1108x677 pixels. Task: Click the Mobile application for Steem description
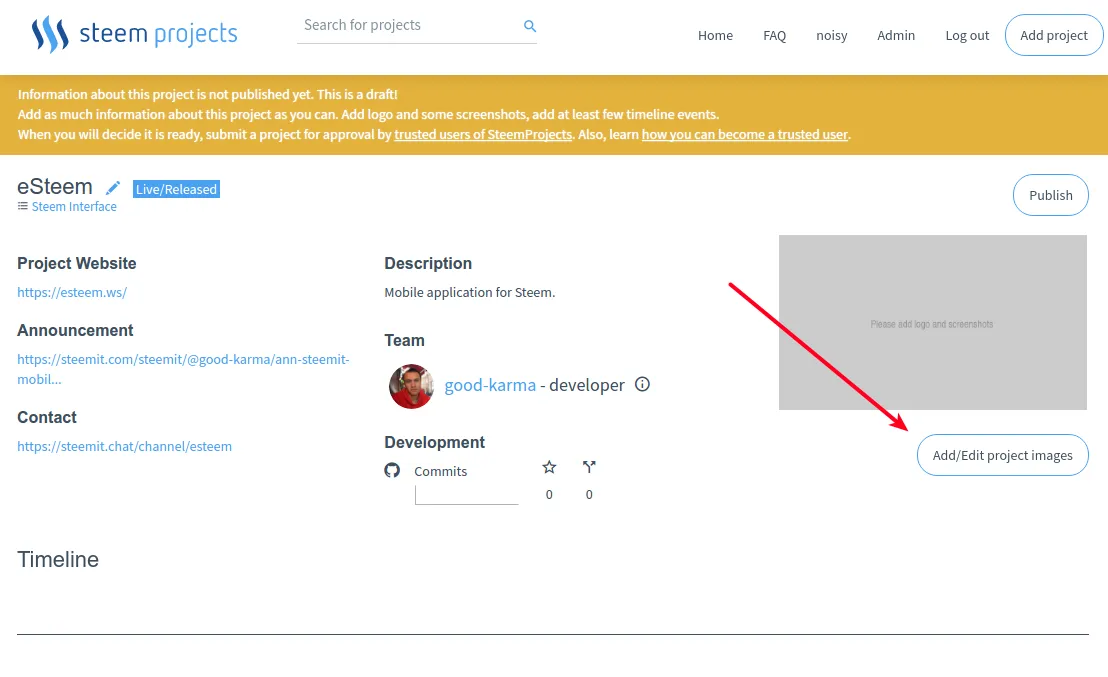pyautogui.click(x=470, y=292)
